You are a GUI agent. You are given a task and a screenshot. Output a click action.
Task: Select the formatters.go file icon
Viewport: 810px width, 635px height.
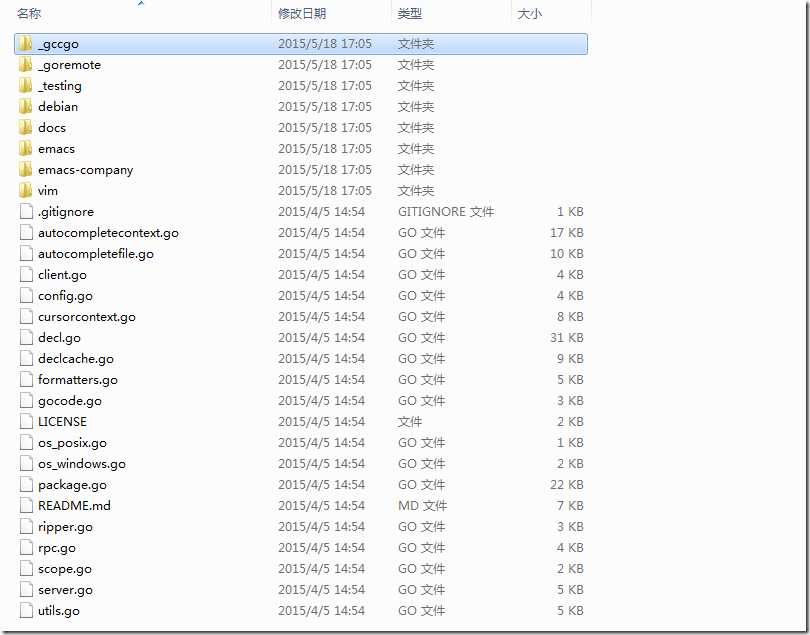(26, 380)
